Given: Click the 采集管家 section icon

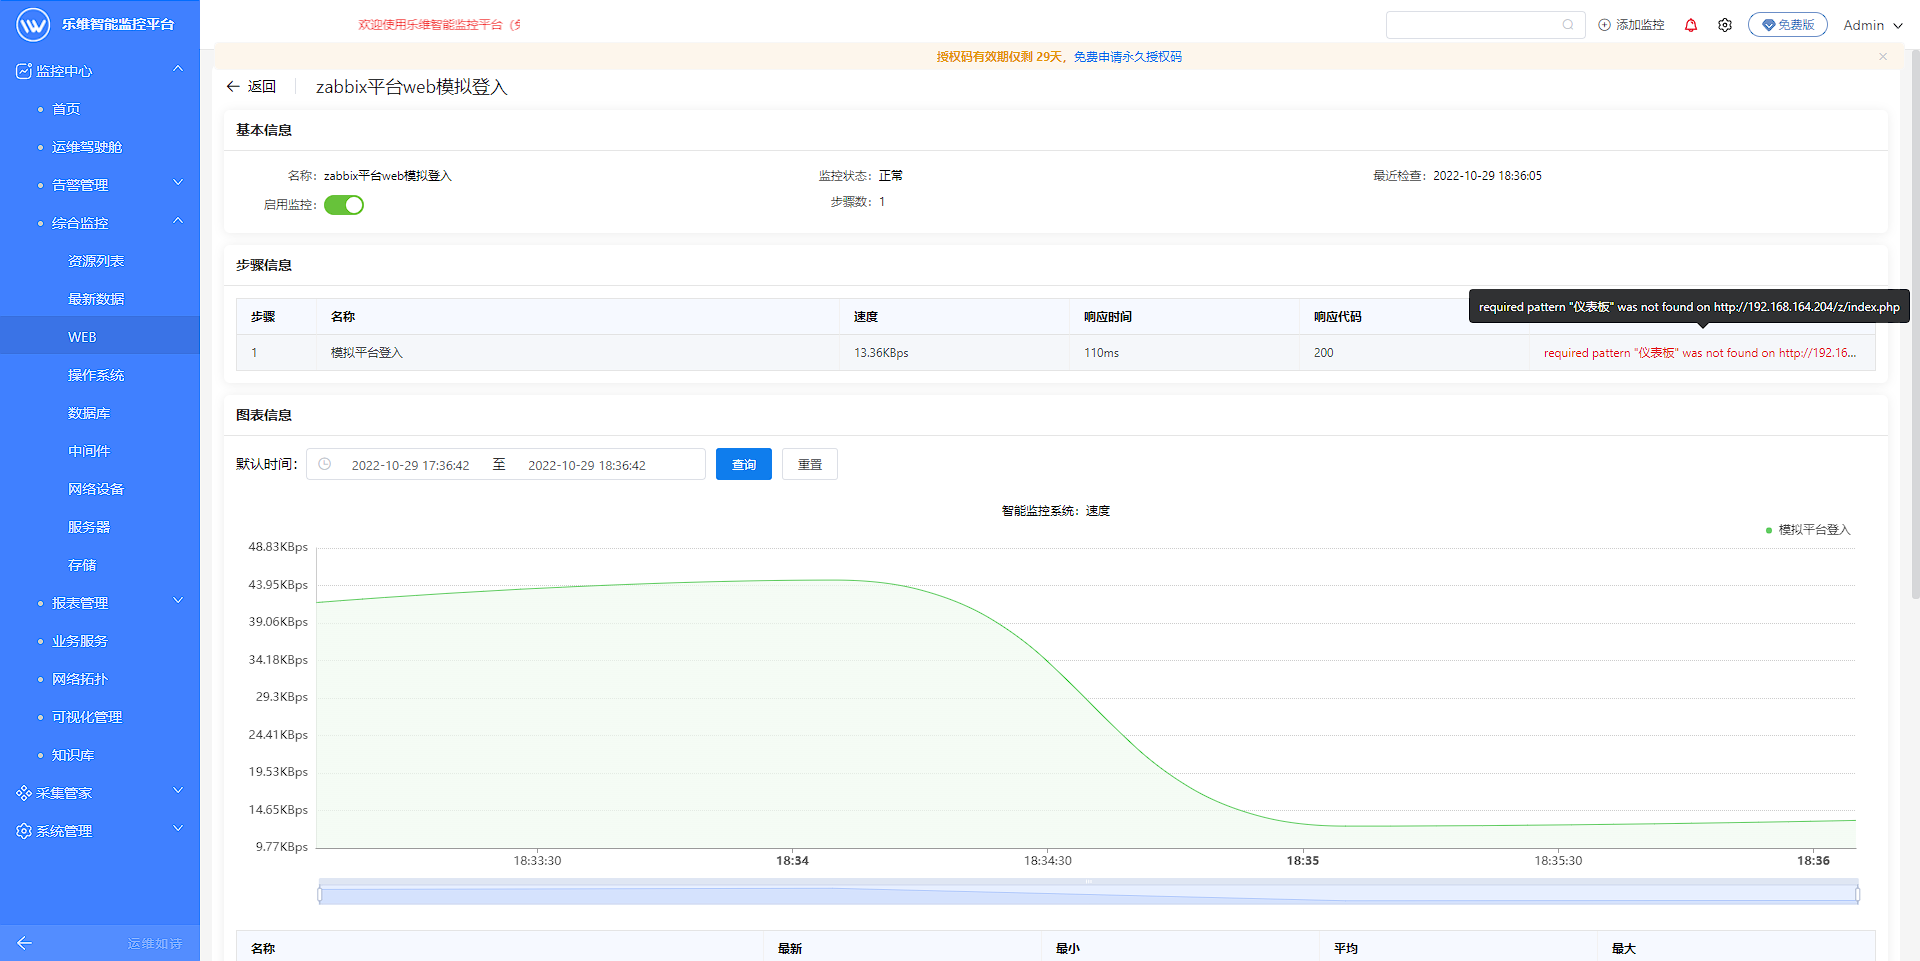Looking at the screenshot, I should 24,793.
